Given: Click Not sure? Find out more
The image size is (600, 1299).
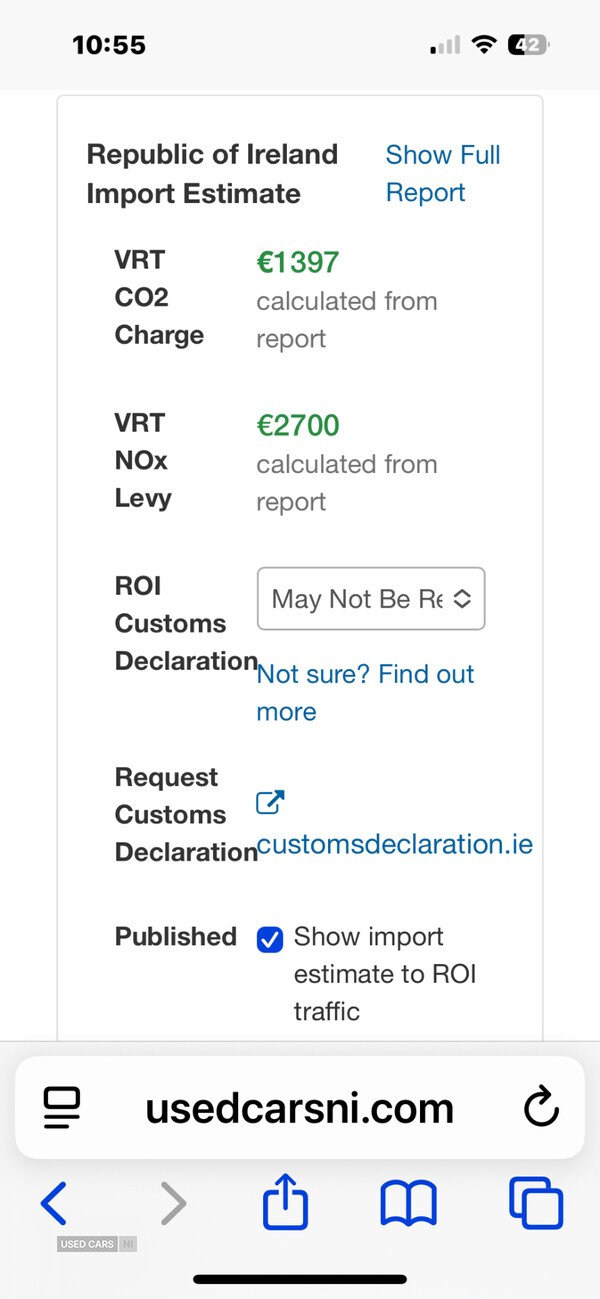Looking at the screenshot, I should point(365,692).
